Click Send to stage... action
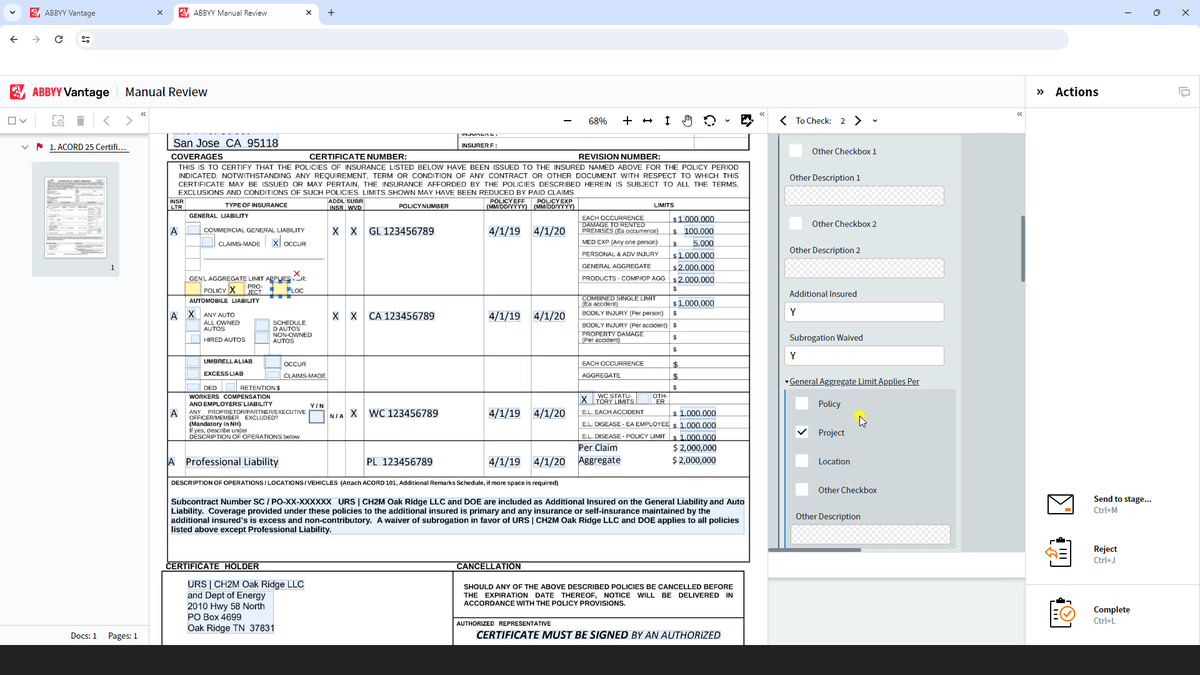Viewport: 1200px width, 675px height. click(x=1122, y=499)
